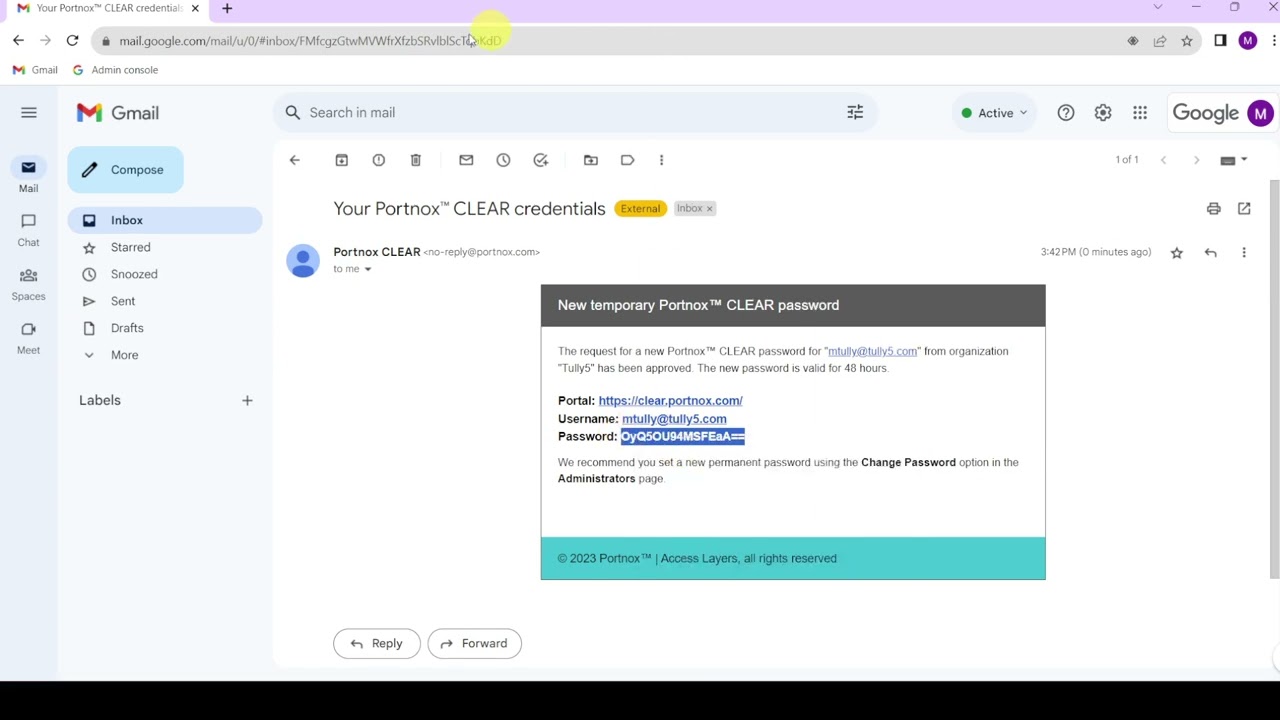The height and width of the screenshot is (720, 1280).
Task: Click the browser address bar URL
Action: (310, 41)
